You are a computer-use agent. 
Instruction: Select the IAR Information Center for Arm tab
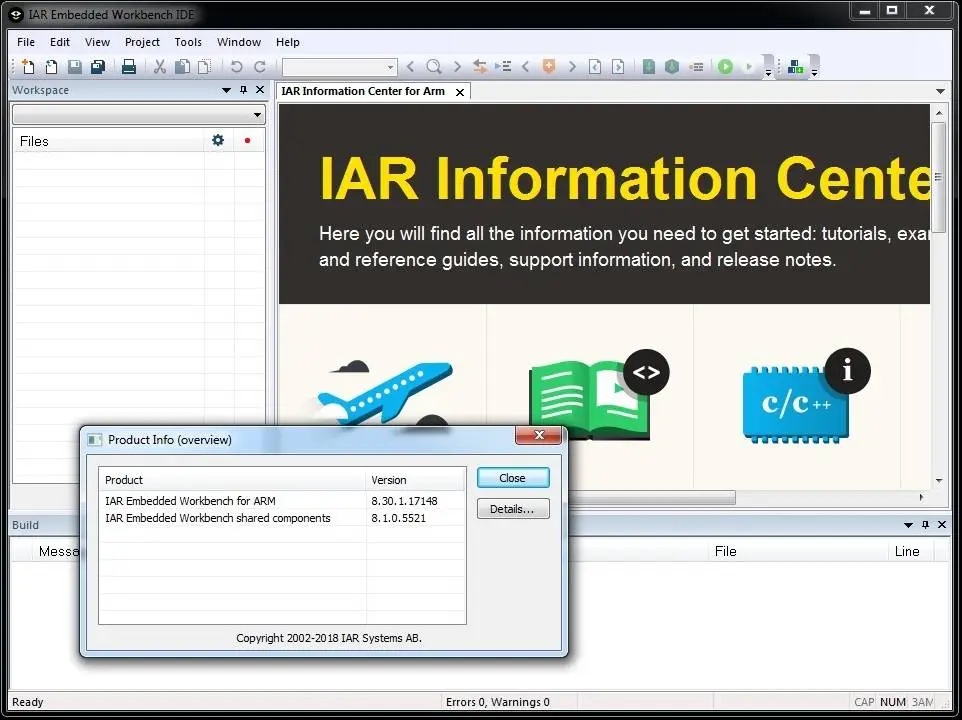pyautogui.click(x=363, y=91)
